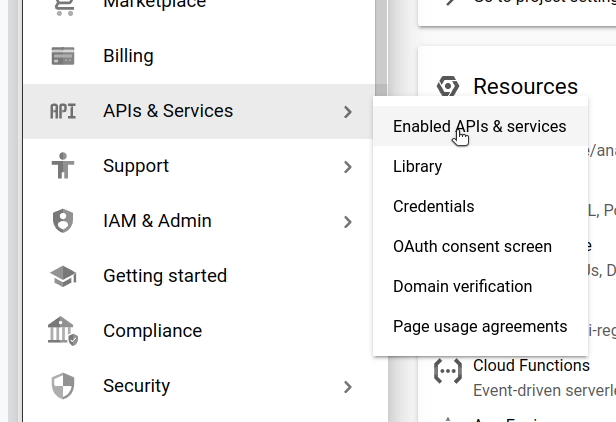
Task: Click the Support person icon
Action: (x=63, y=166)
